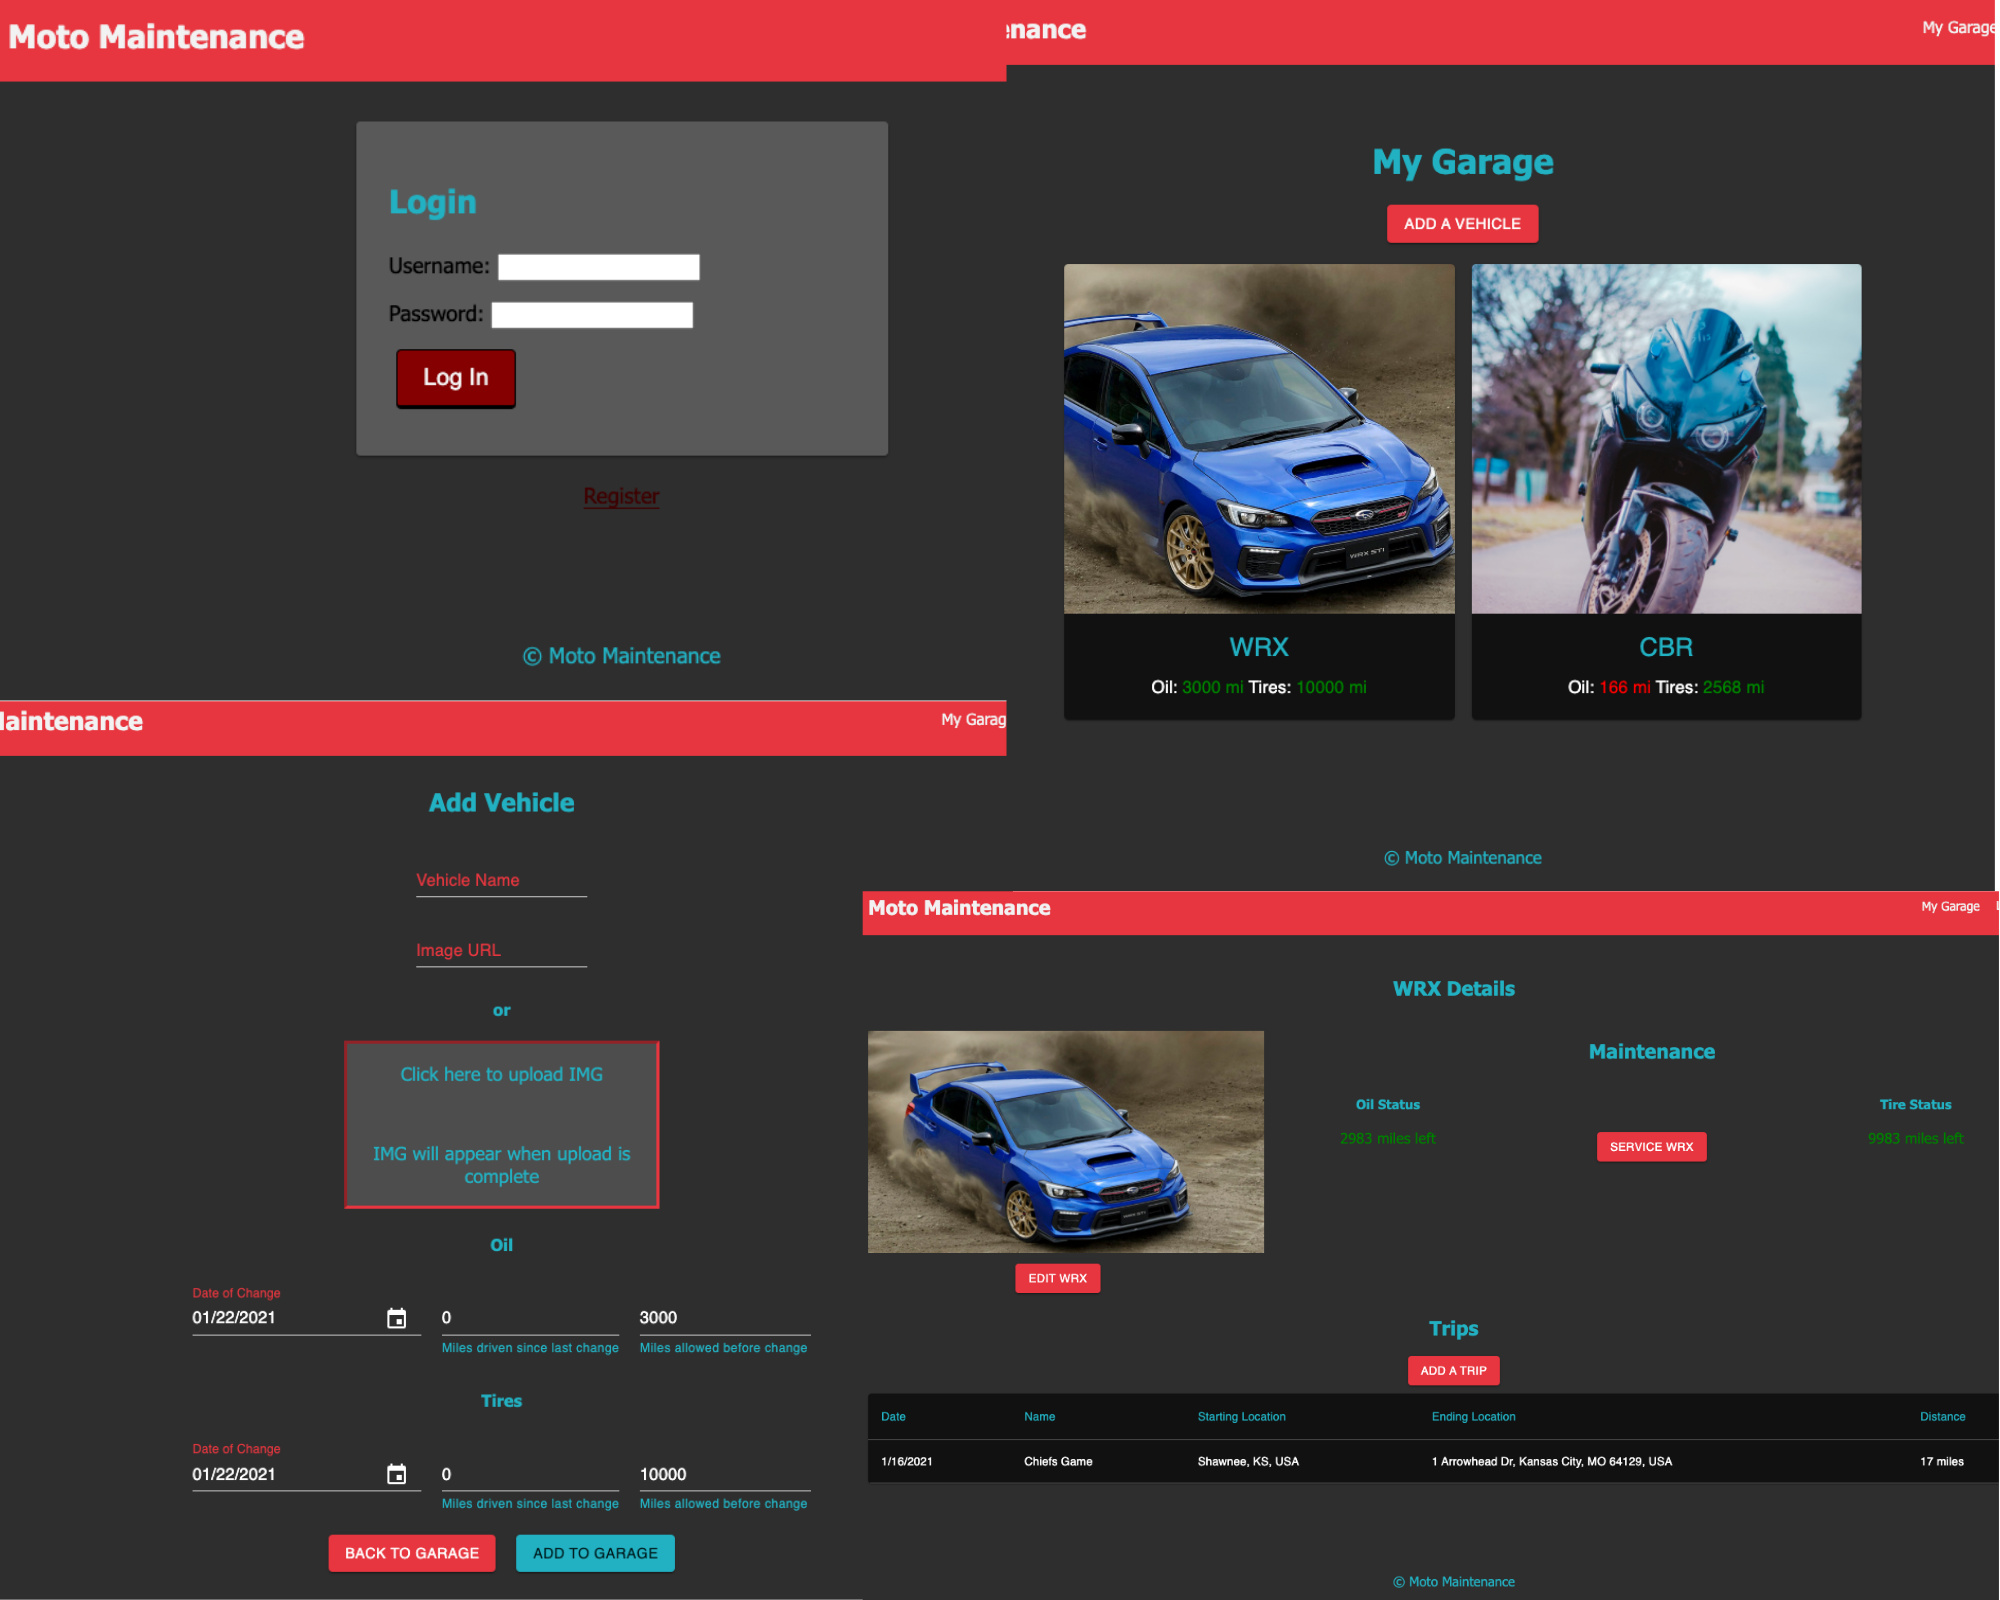Viewport: 2000px width, 1600px height.
Task: Click Oil miles allowed field showing 3000
Action: pos(725,1318)
